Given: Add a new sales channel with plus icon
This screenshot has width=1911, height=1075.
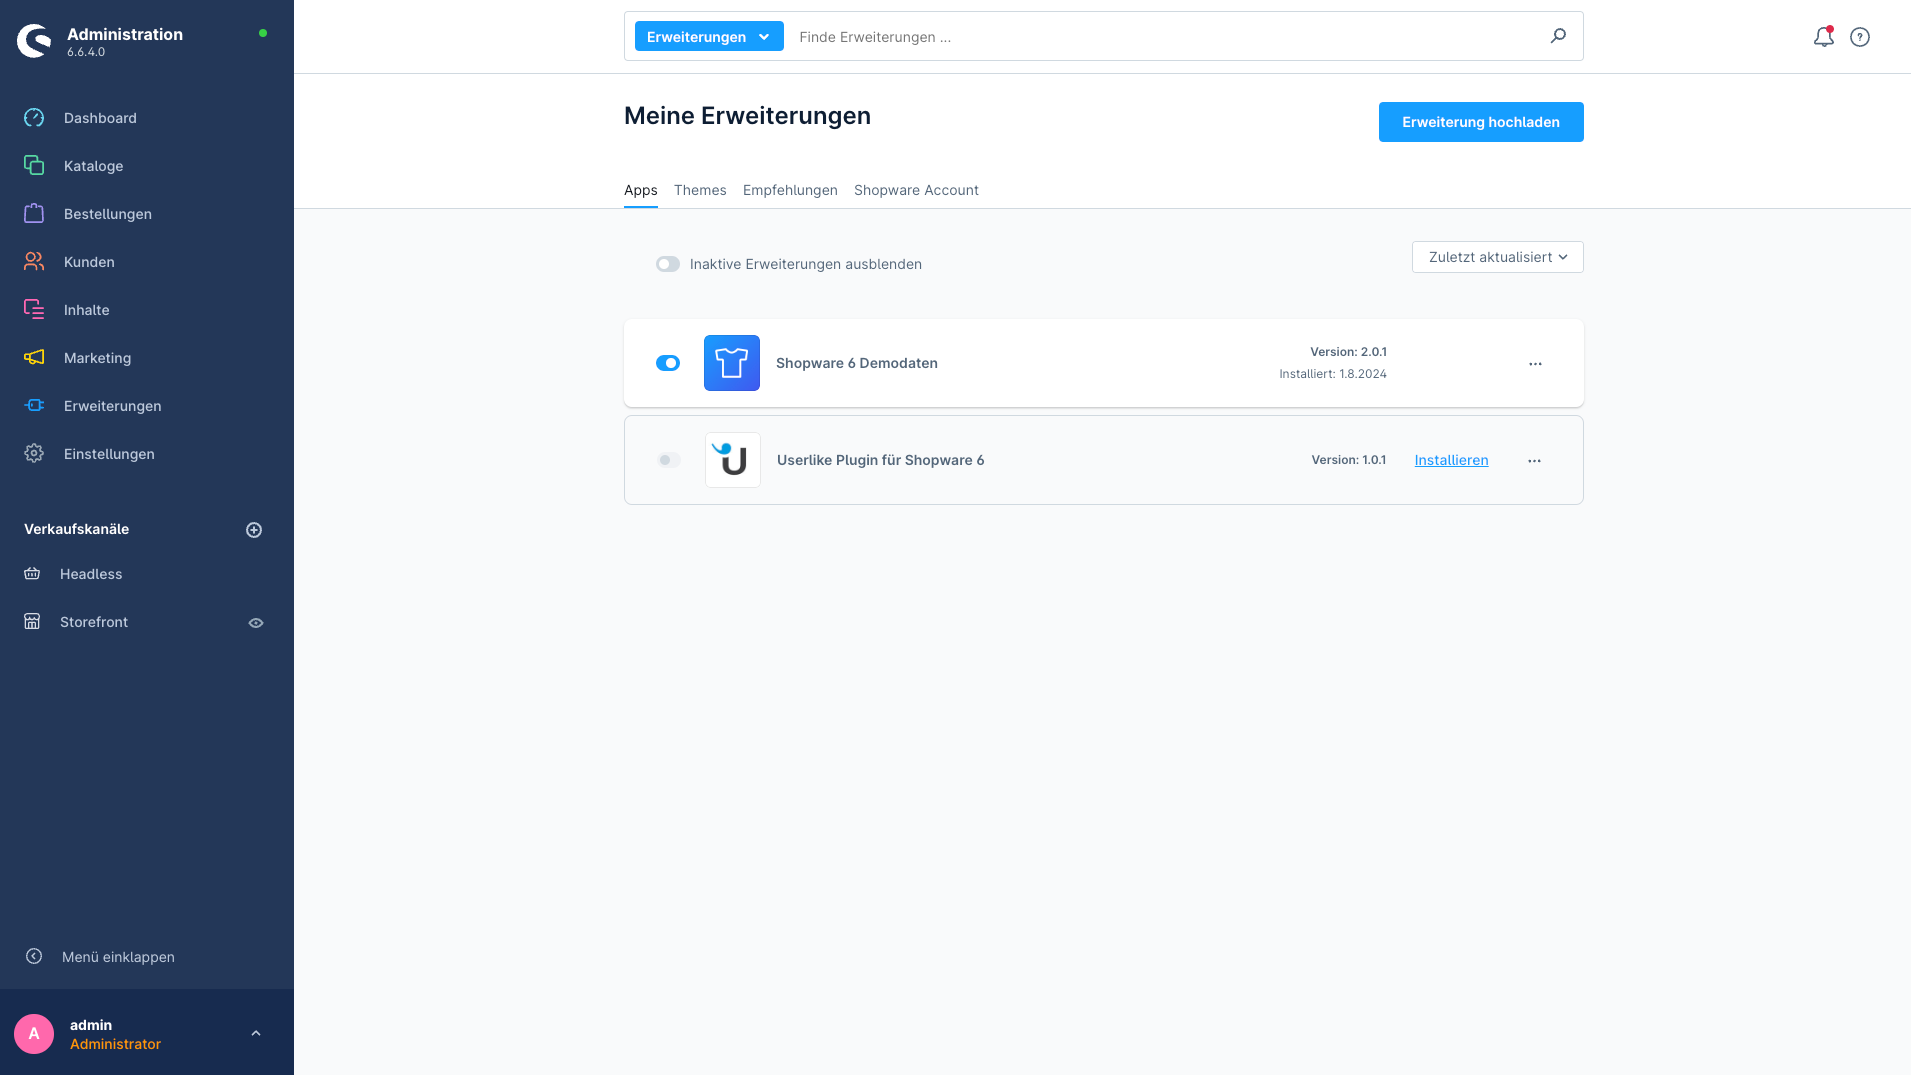Looking at the screenshot, I should pos(254,530).
